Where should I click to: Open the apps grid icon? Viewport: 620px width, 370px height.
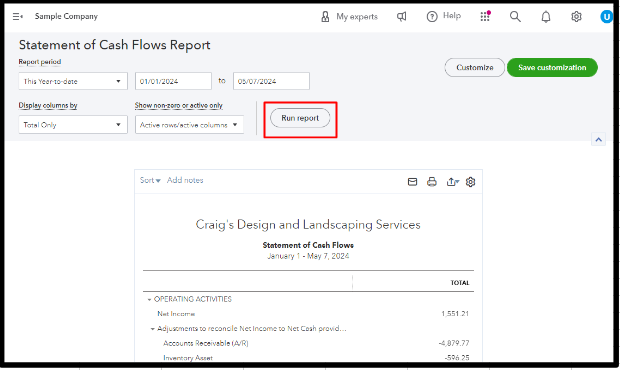click(485, 16)
